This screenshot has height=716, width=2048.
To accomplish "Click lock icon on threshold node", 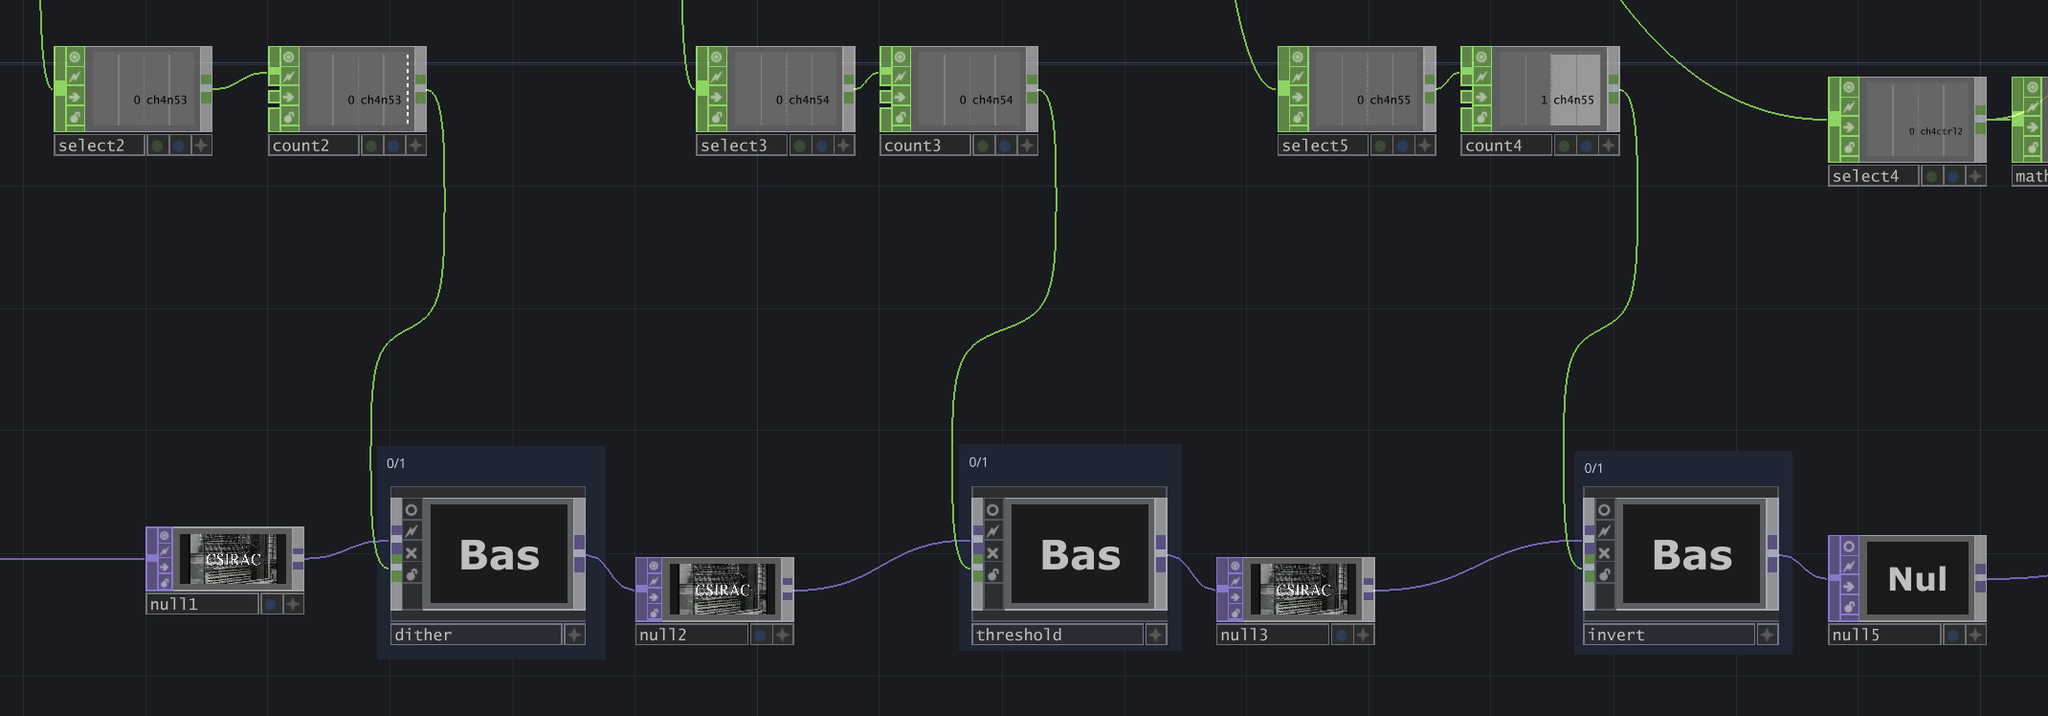I will (992, 574).
